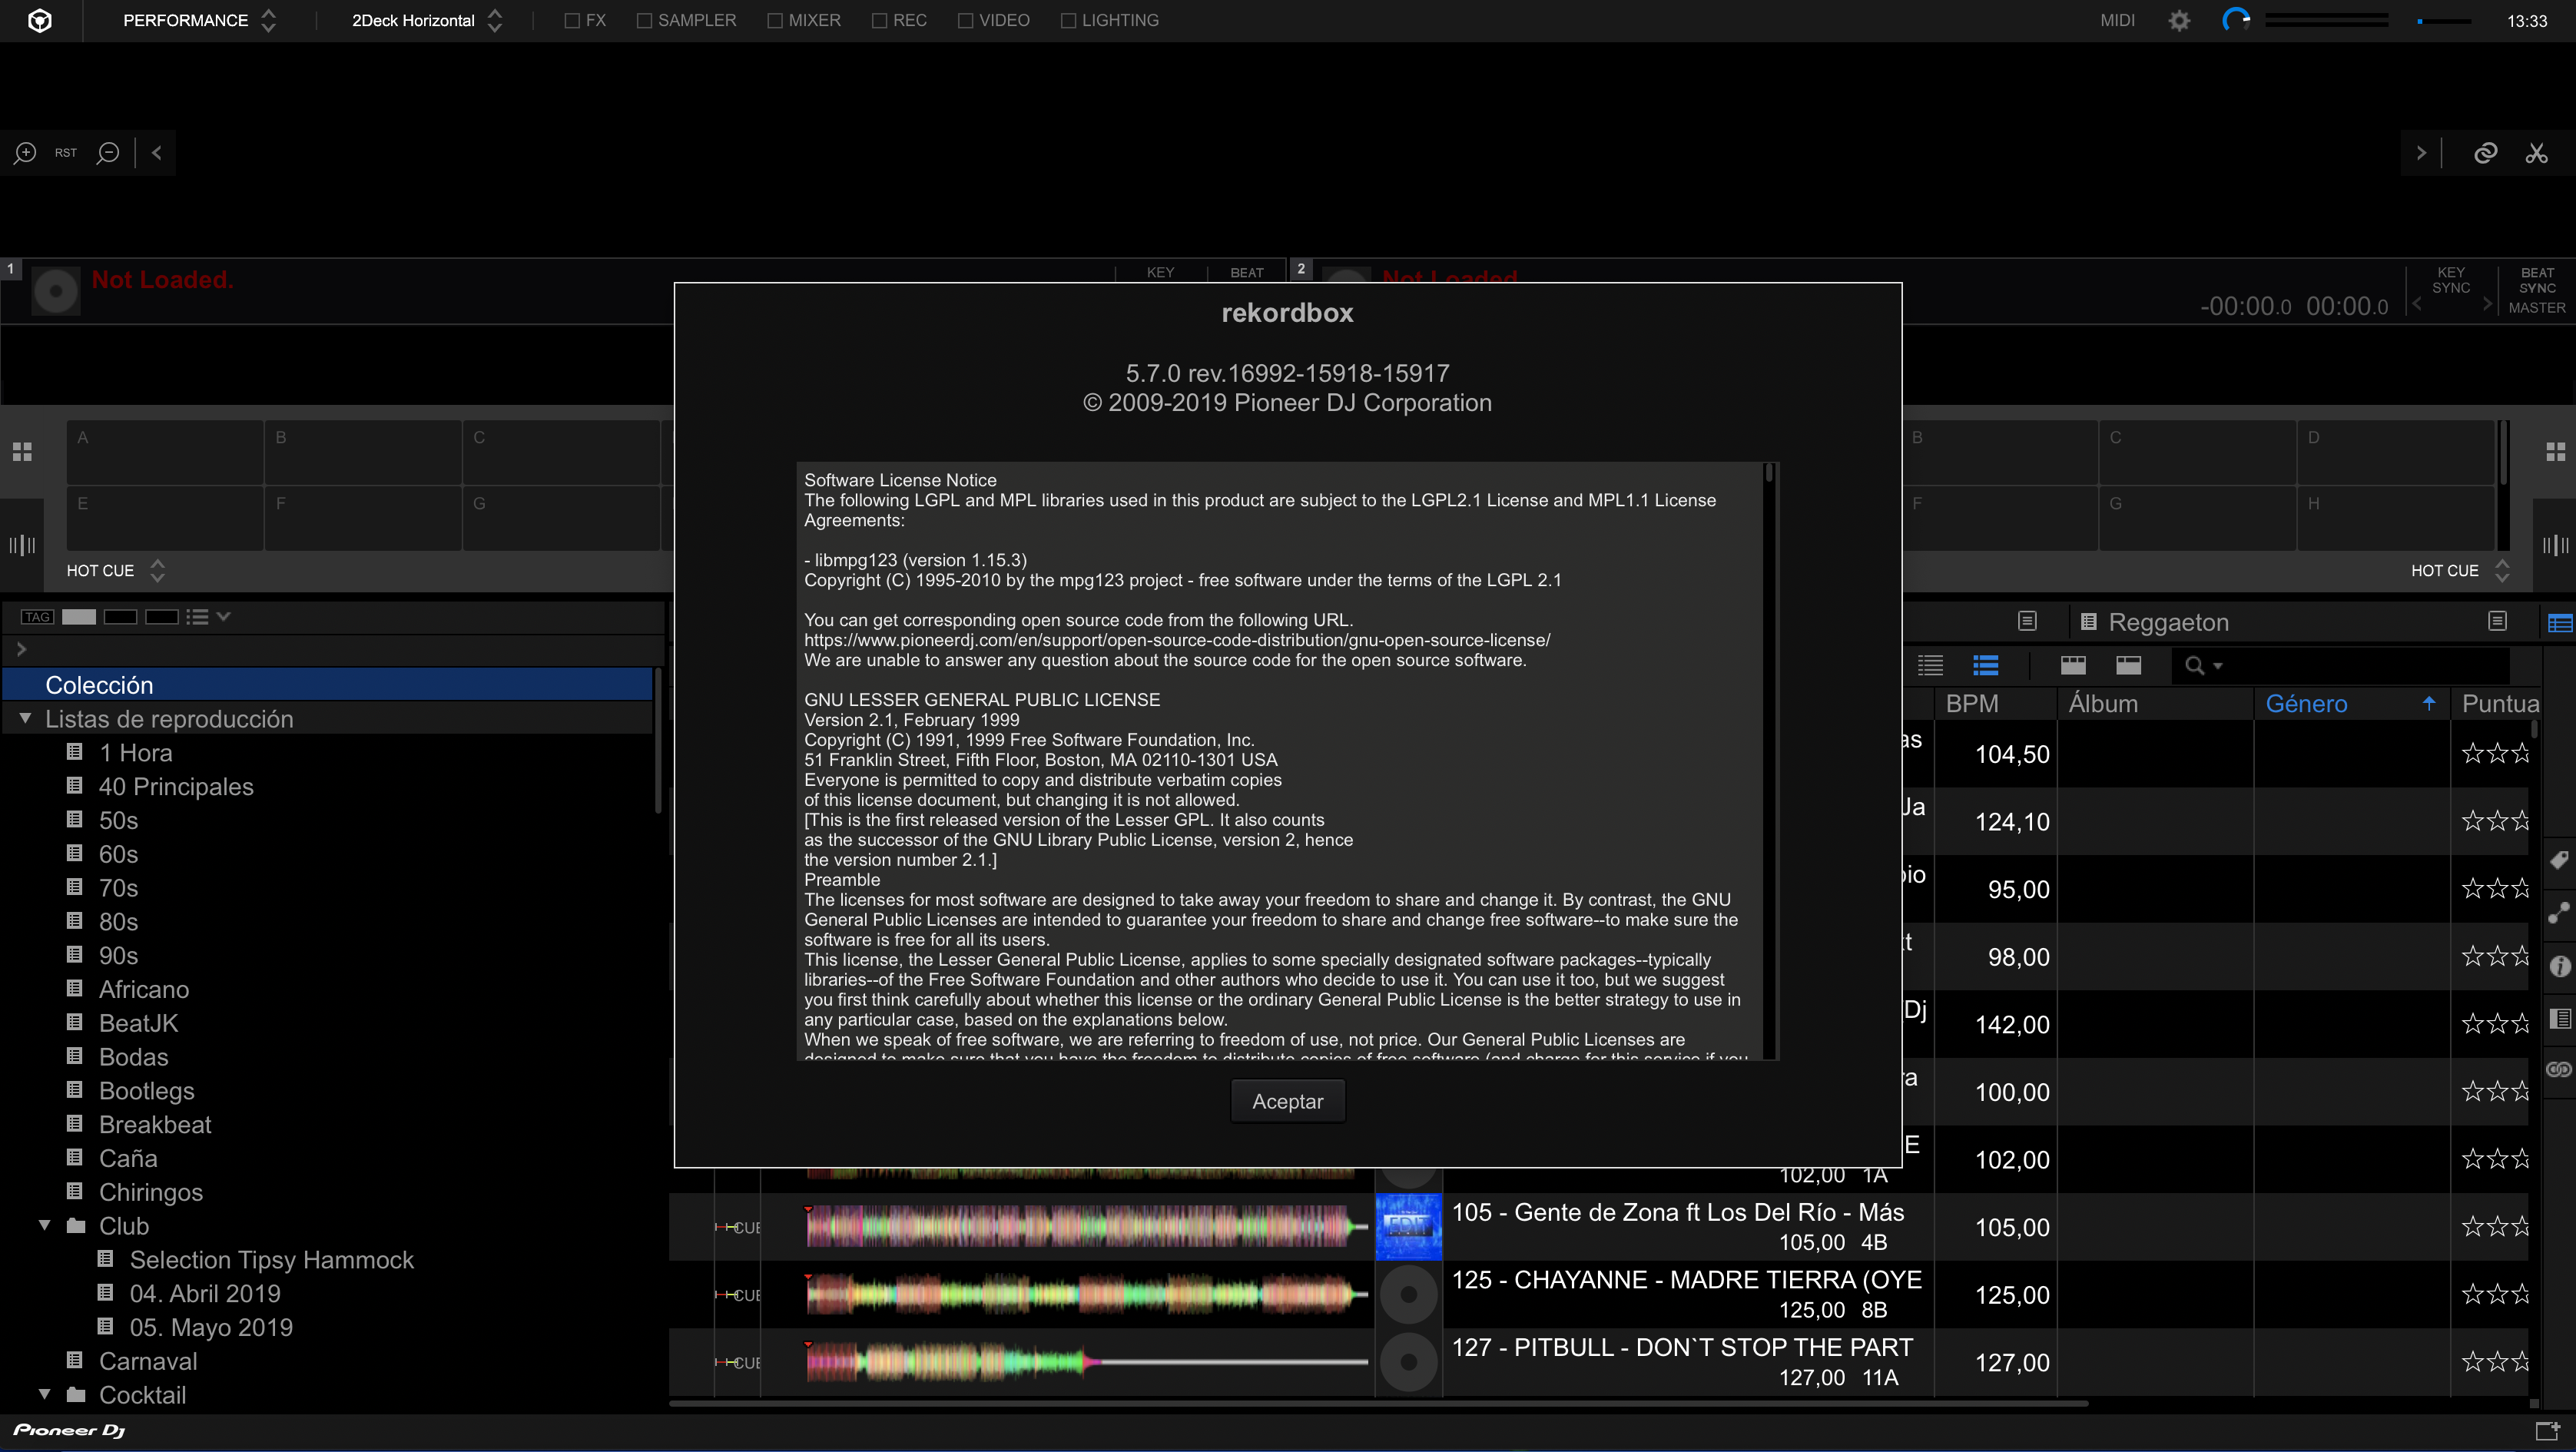Click the bottom-right window icon in the status bar

coord(2548,1431)
